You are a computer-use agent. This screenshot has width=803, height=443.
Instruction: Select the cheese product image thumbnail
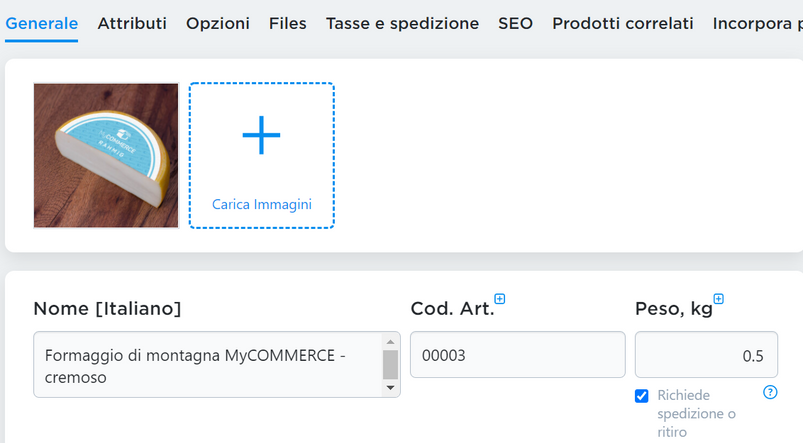coord(106,155)
